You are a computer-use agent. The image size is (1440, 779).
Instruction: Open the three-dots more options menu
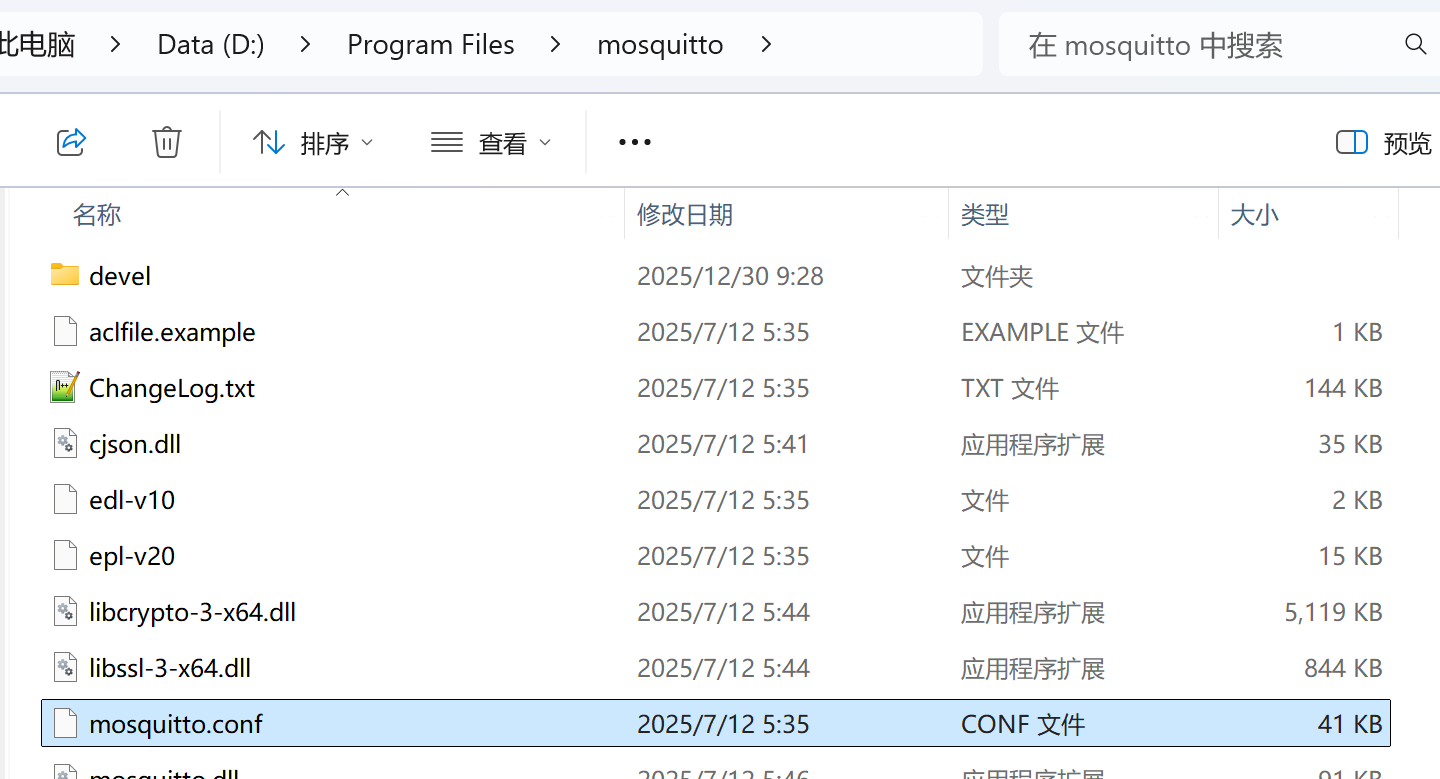(x=635, y=143)
